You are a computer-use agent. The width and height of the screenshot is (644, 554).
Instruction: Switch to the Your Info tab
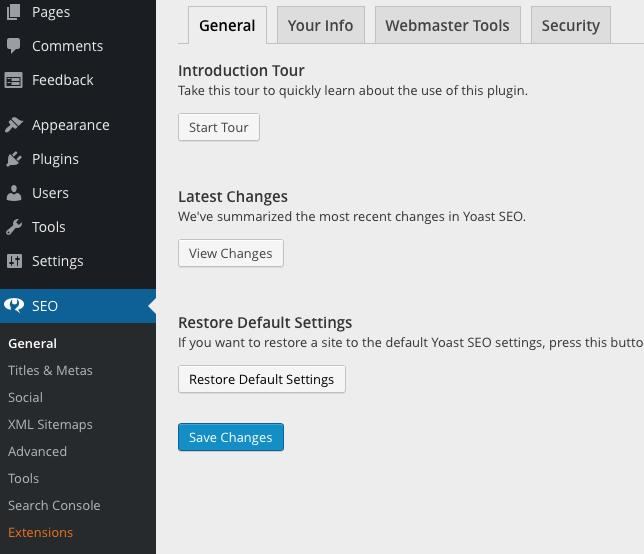320,26
